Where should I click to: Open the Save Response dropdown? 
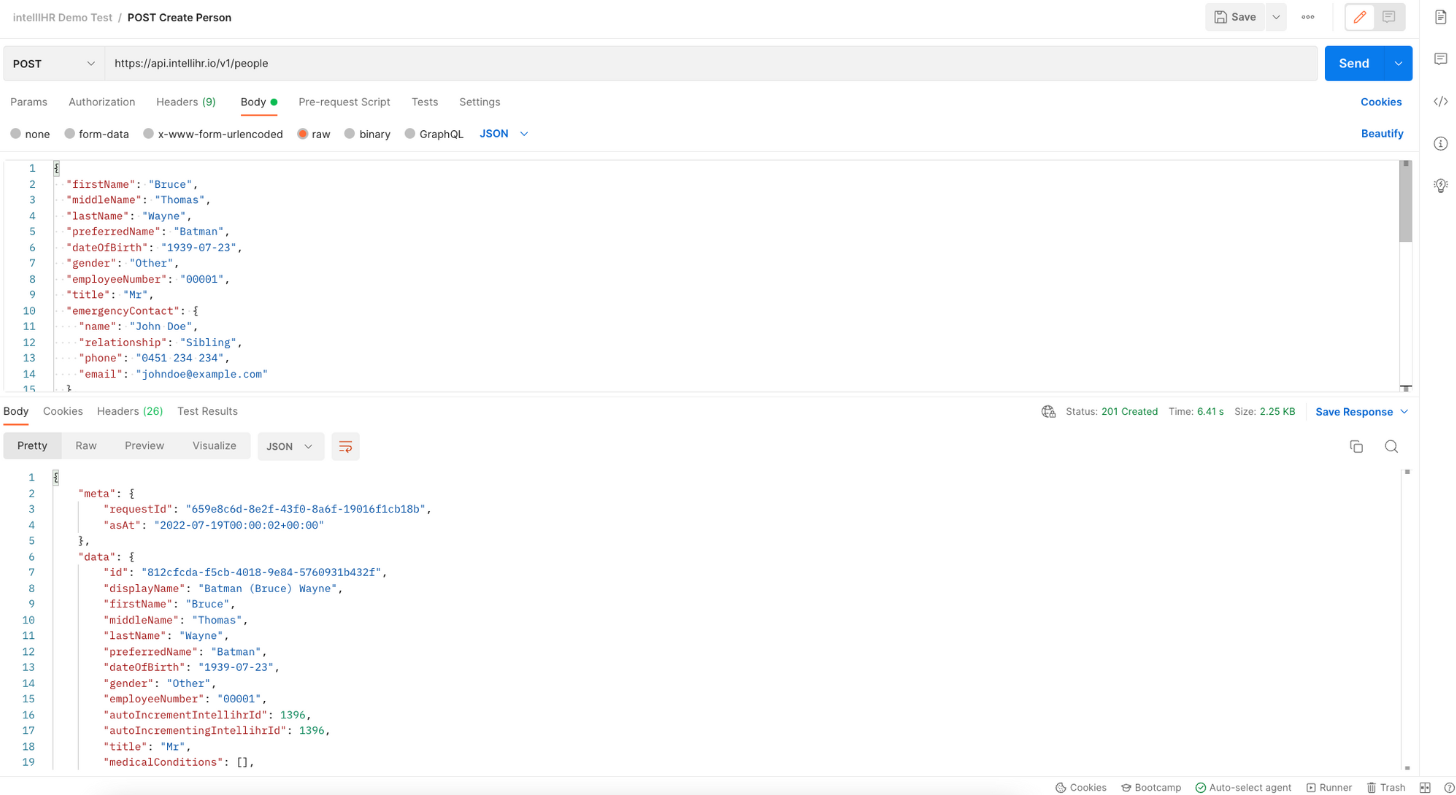1362,412
